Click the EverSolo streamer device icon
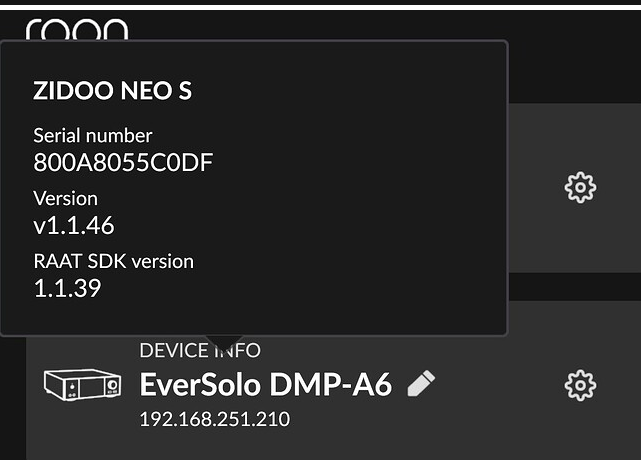The width and height of the screenshot is (641, 460). coord(82,384)
